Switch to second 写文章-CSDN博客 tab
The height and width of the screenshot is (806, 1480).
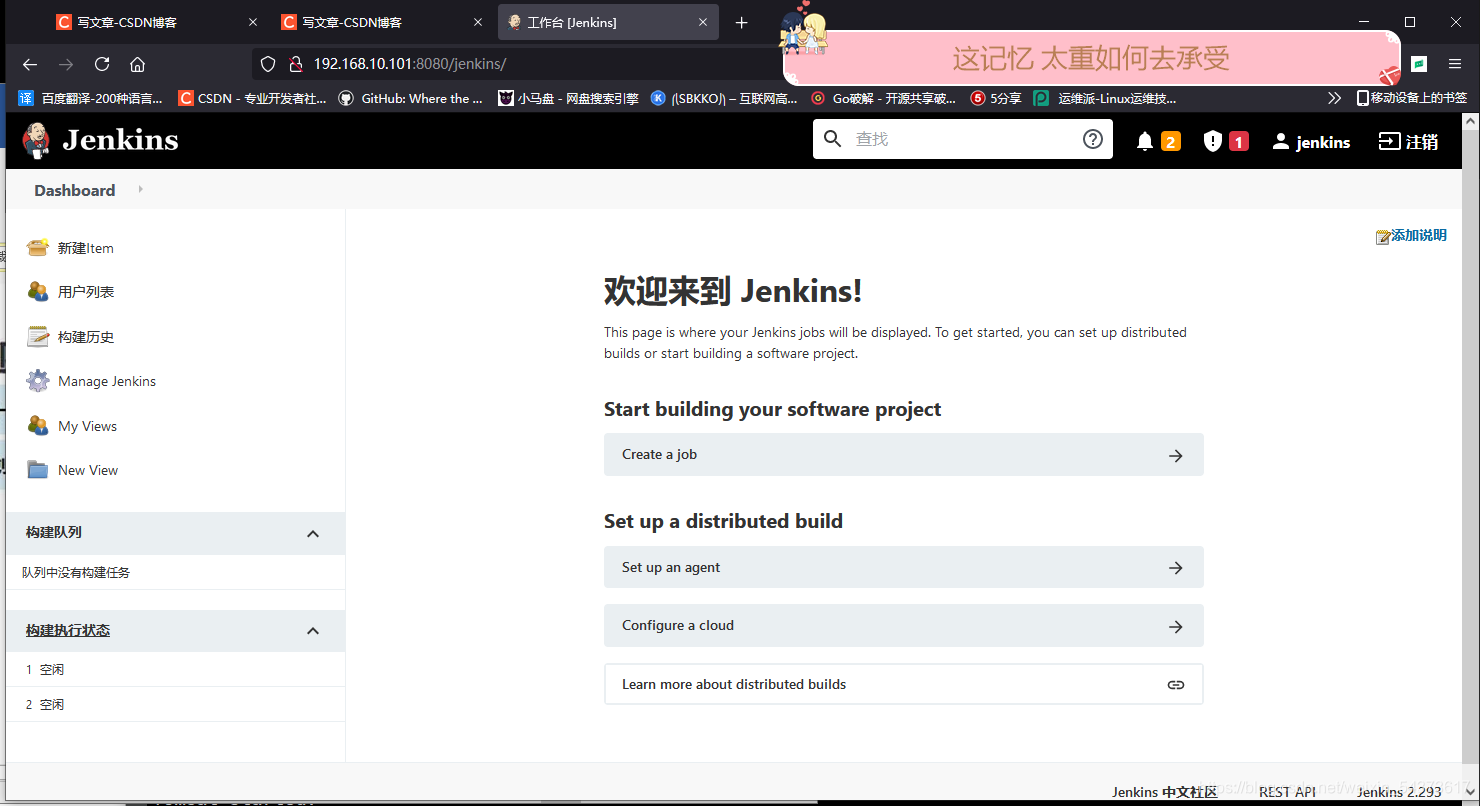coord(384,22)
